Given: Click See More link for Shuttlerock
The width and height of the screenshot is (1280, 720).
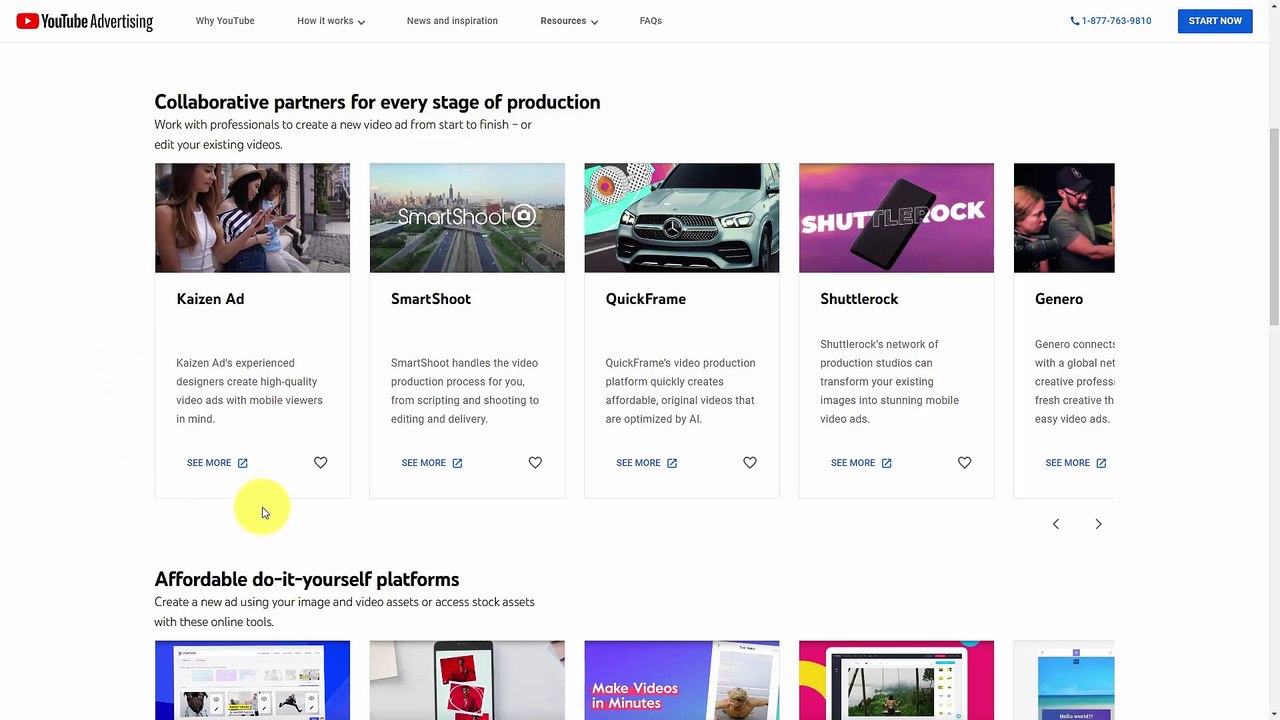Looking at the screenshot, I should [861, 463].
